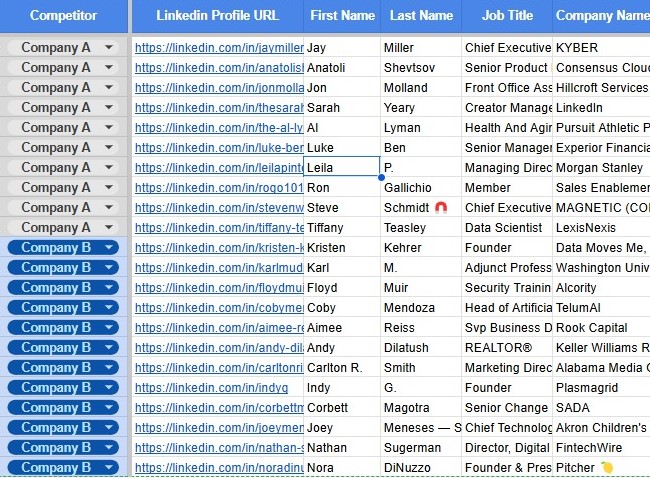
Task: Expand the Competitor dropdown for Leila P.
Action: (x=109, y=167)
